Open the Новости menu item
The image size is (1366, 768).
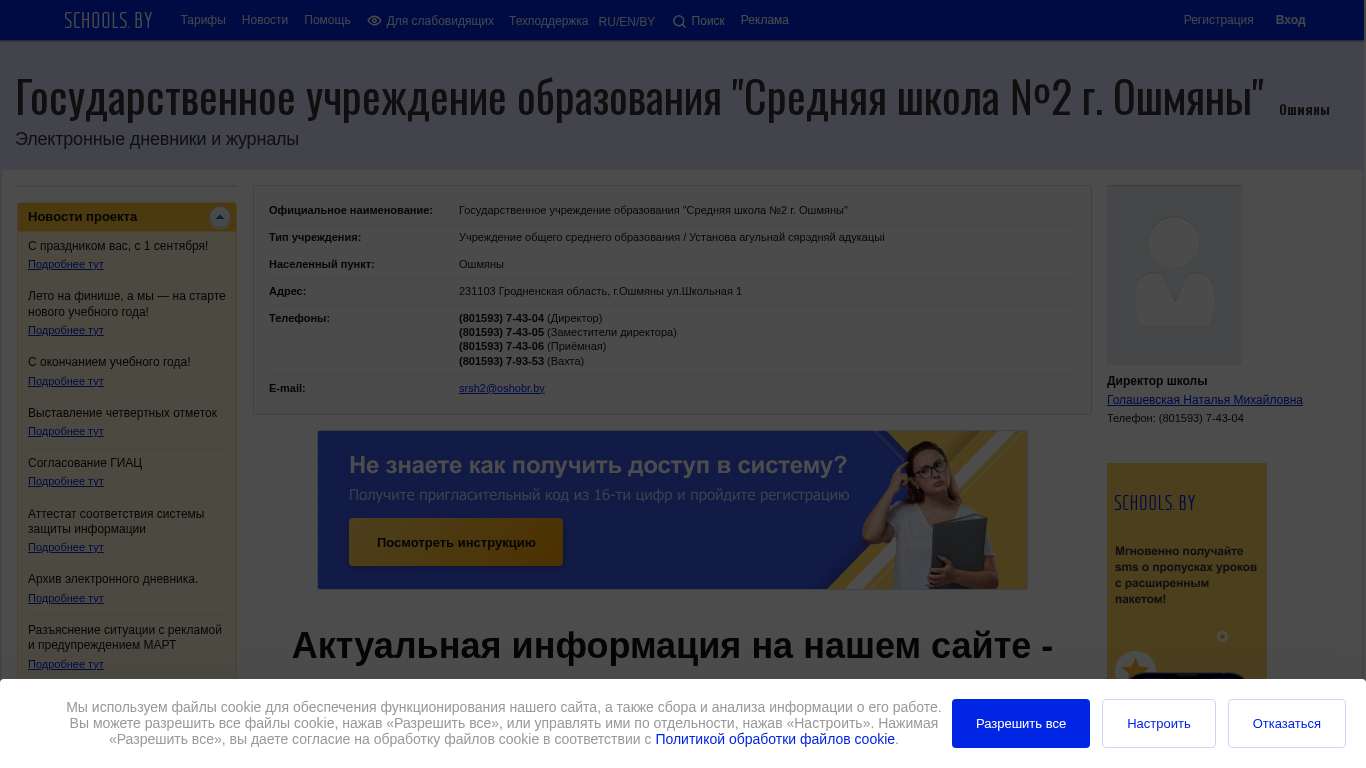(265, 20)
